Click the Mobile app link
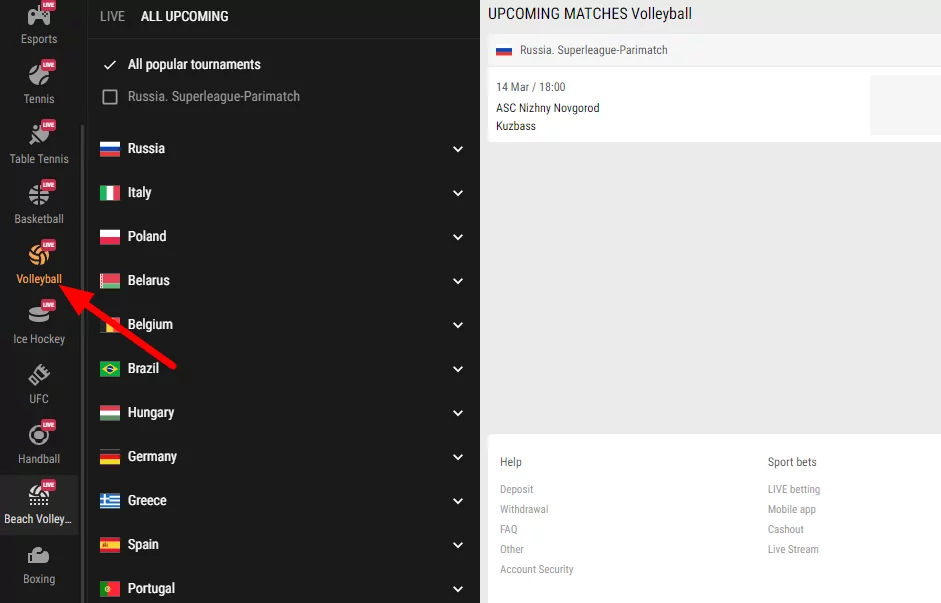 tap(792, 509)
